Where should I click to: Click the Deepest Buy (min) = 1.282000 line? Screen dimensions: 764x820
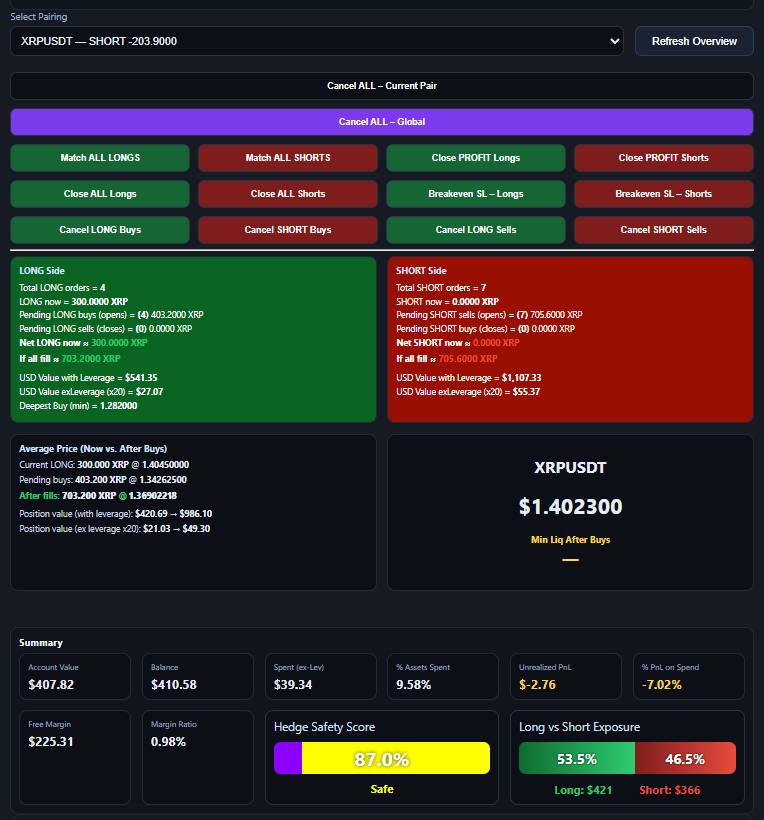click(x=78, y=406)
